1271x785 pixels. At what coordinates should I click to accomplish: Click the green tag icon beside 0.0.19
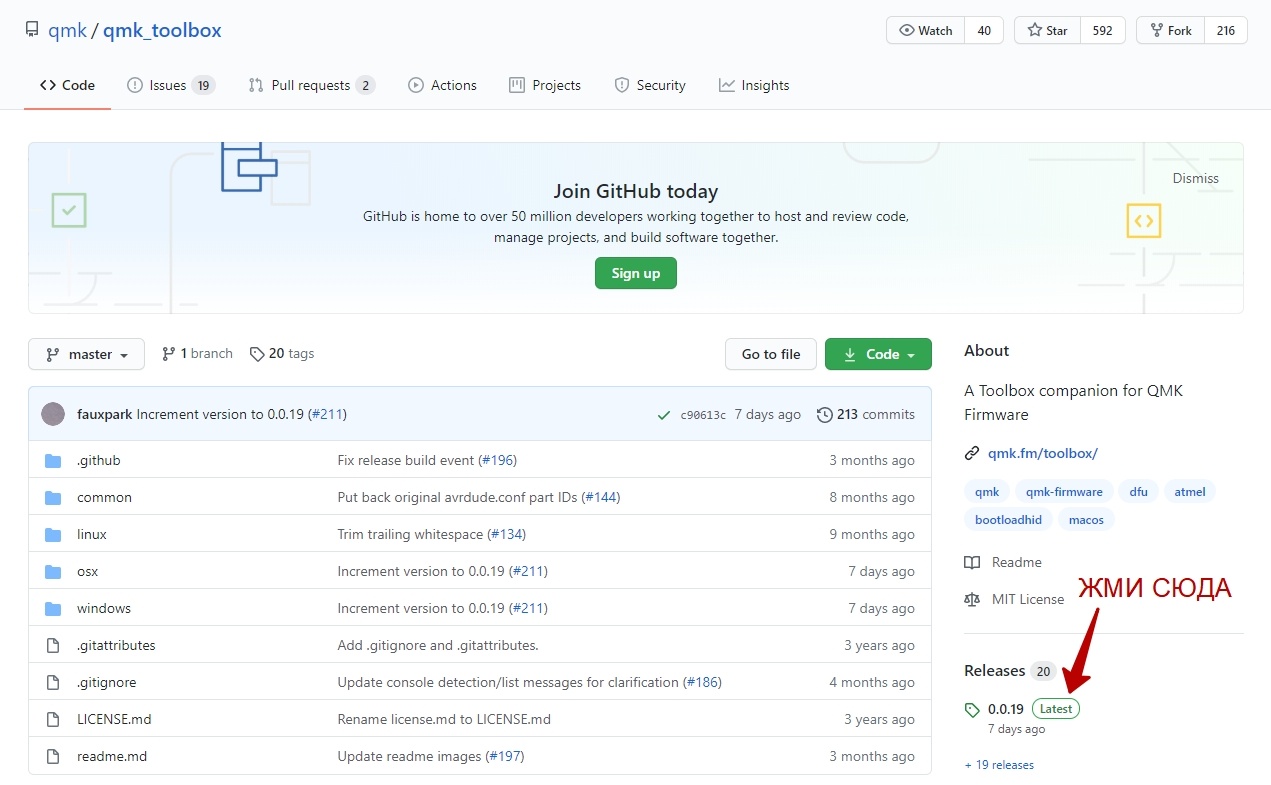coord(972,710)
